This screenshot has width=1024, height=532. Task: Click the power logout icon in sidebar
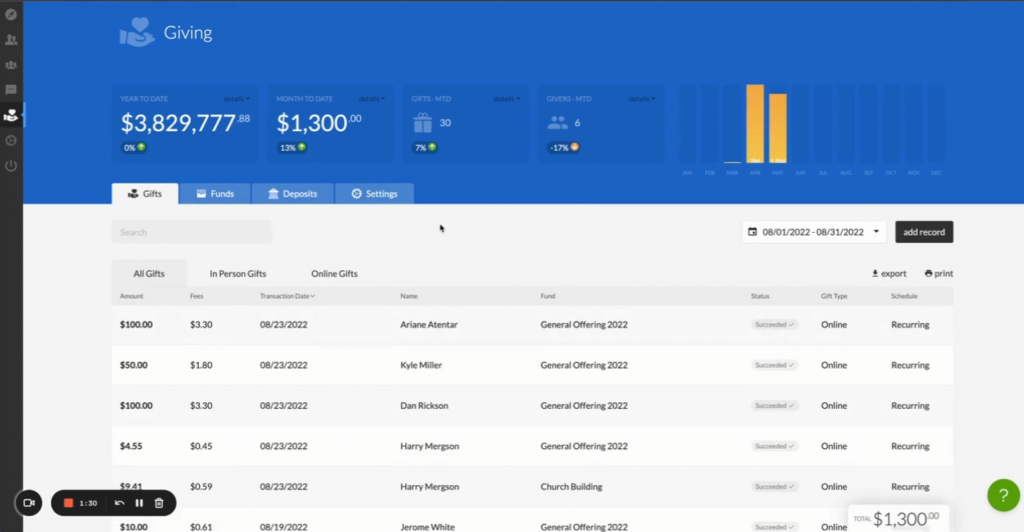11,165
